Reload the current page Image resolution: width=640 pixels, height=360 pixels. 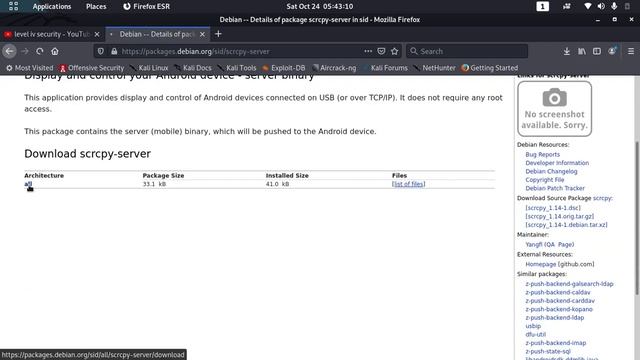pyautogui.click(x=40, y=51)
